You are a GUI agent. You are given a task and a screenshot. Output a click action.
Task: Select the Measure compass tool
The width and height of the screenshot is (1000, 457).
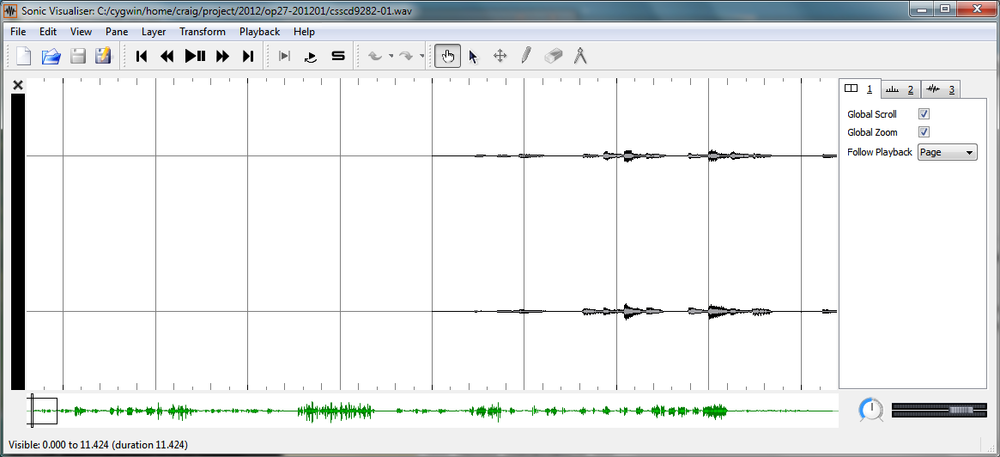(x=580, y=56)
